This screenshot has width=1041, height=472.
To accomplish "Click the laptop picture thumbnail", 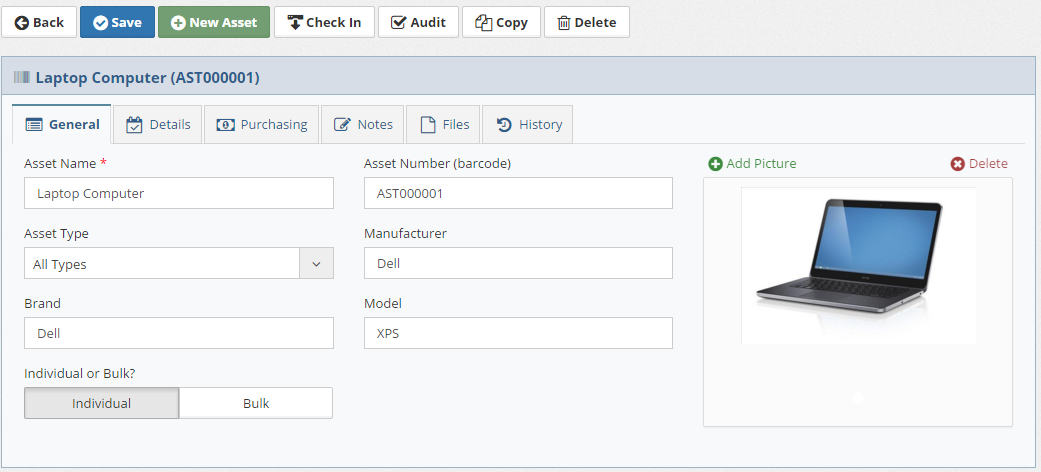I will pos(858,266).
